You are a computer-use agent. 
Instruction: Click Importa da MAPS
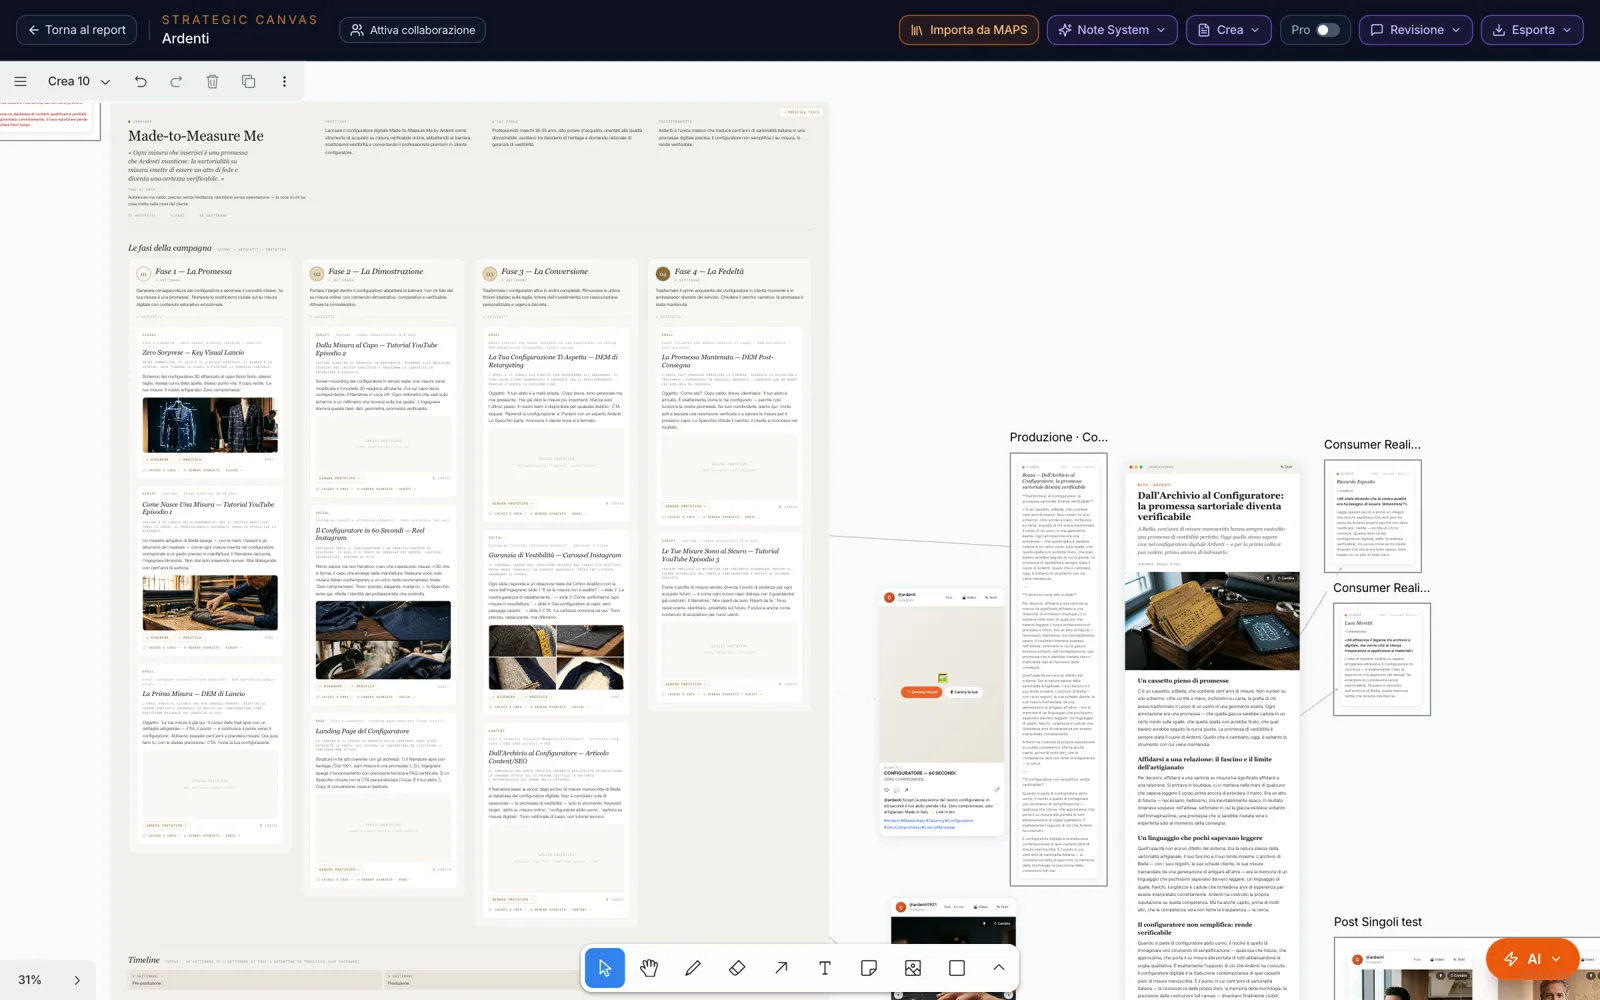point(969,30)
